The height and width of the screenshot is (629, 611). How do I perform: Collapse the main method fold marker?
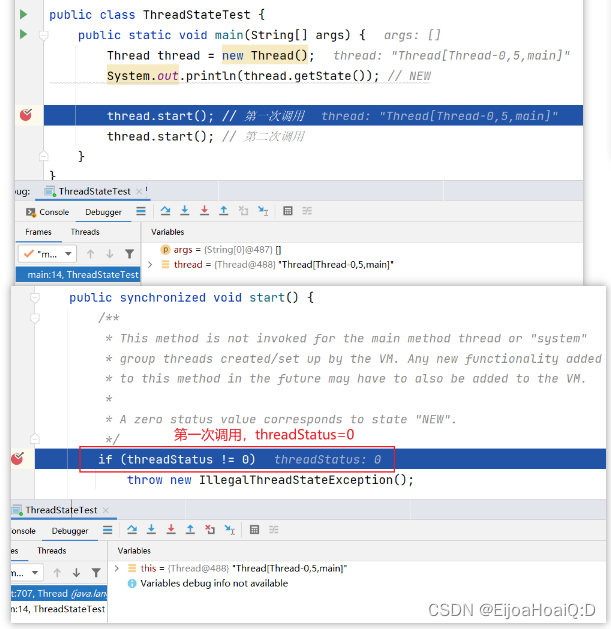click(44, 36)
